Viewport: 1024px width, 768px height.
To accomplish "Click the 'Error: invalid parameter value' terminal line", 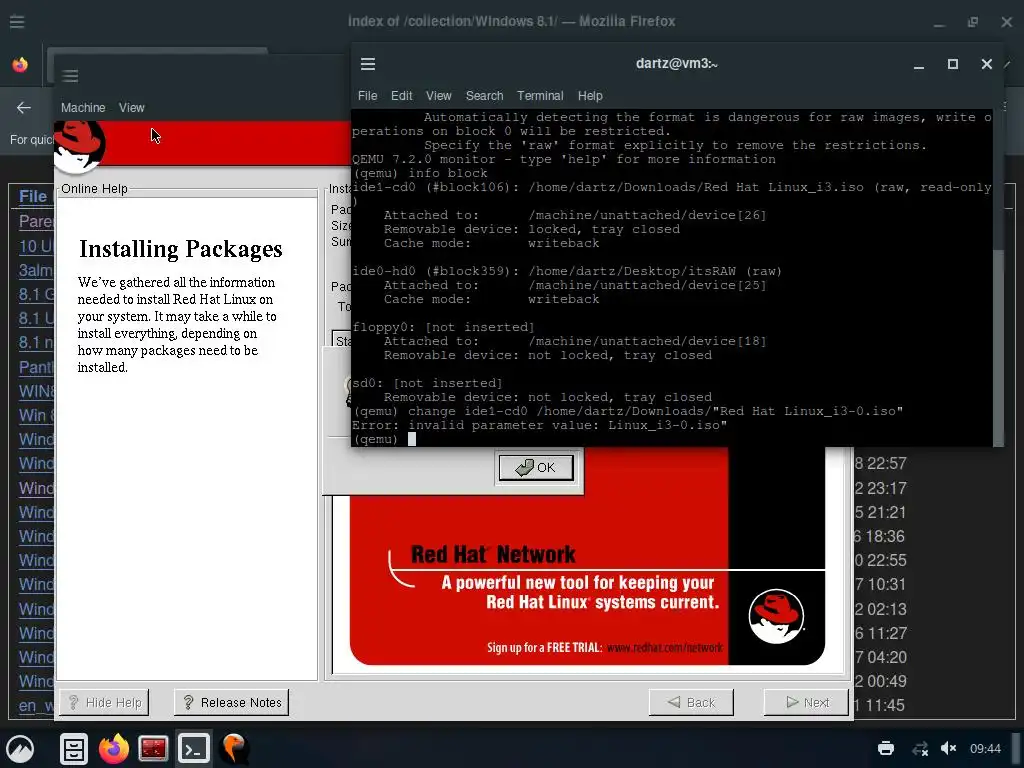I will 539,425.
